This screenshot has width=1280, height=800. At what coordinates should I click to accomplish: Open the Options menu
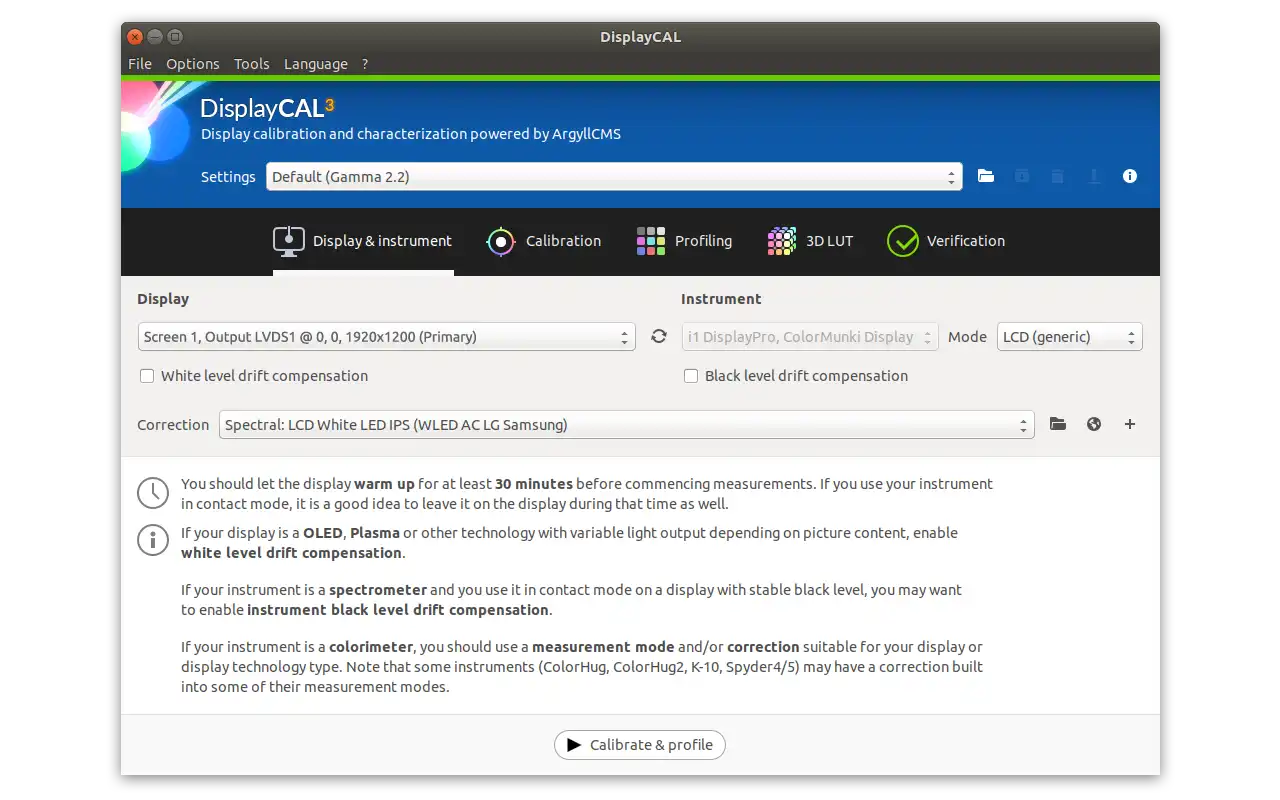tap(193, 64)
